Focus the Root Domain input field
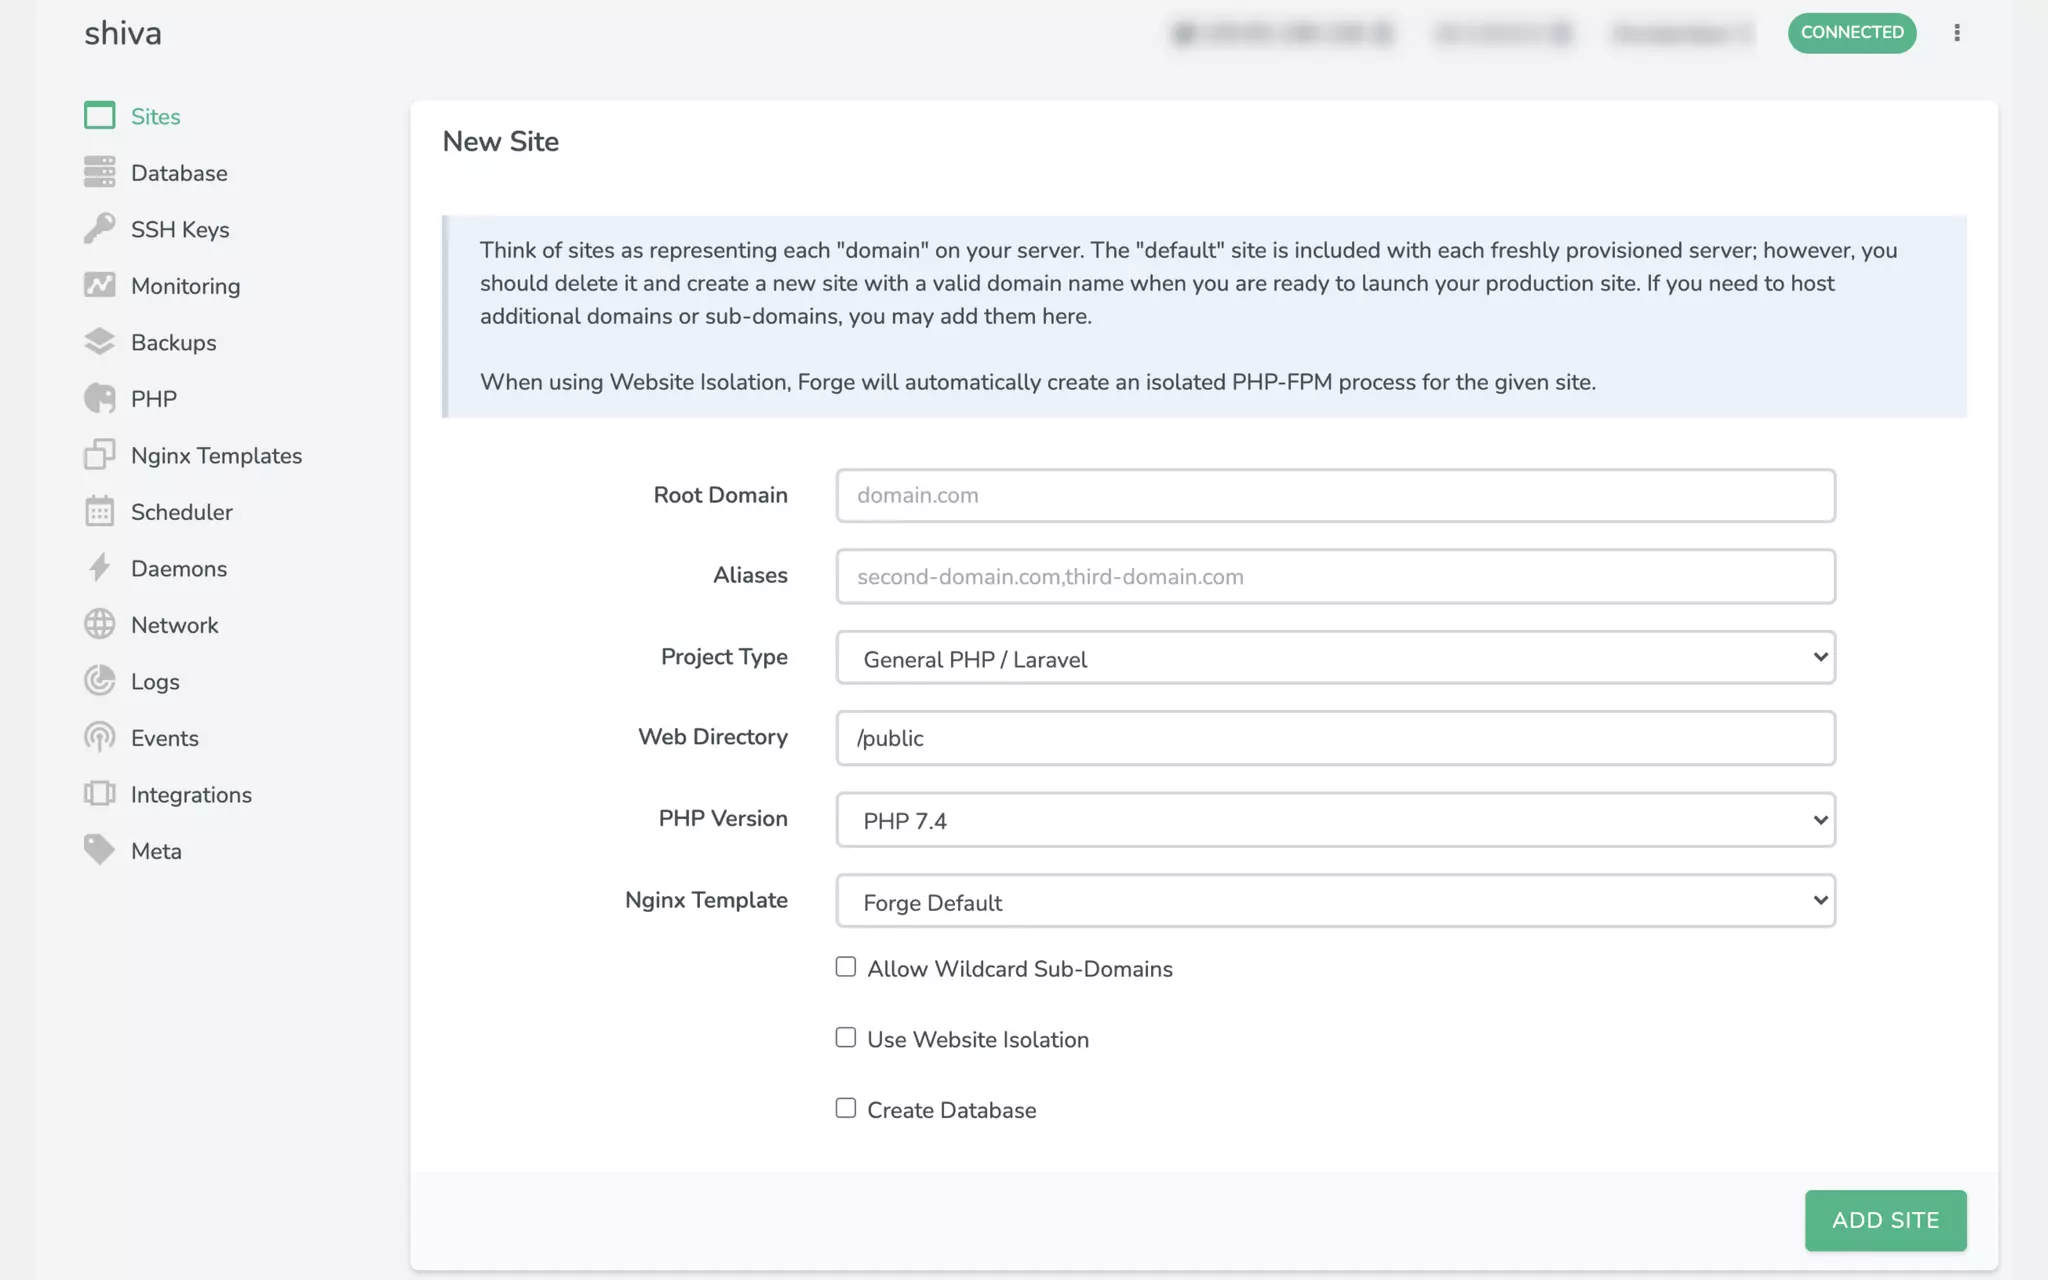This screenshot has height=1280, width=2048. [1335, 496]
